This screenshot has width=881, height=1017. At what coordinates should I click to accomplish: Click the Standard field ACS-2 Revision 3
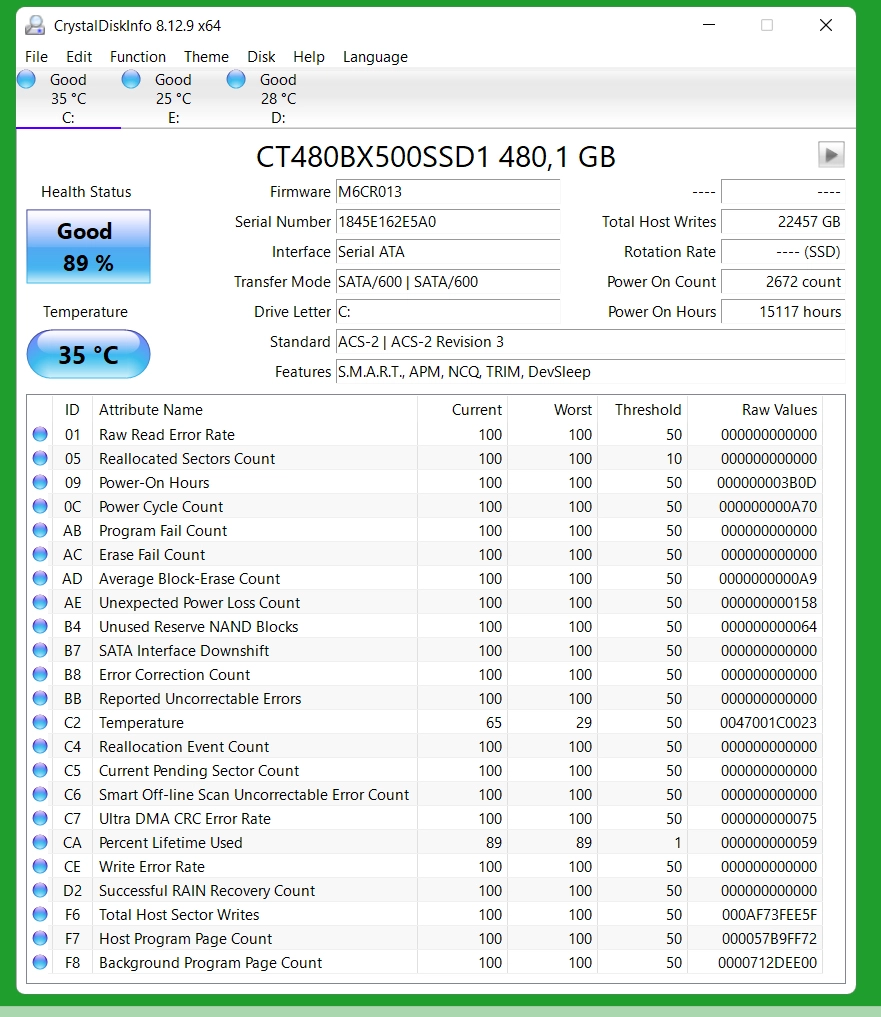[590, 342]
